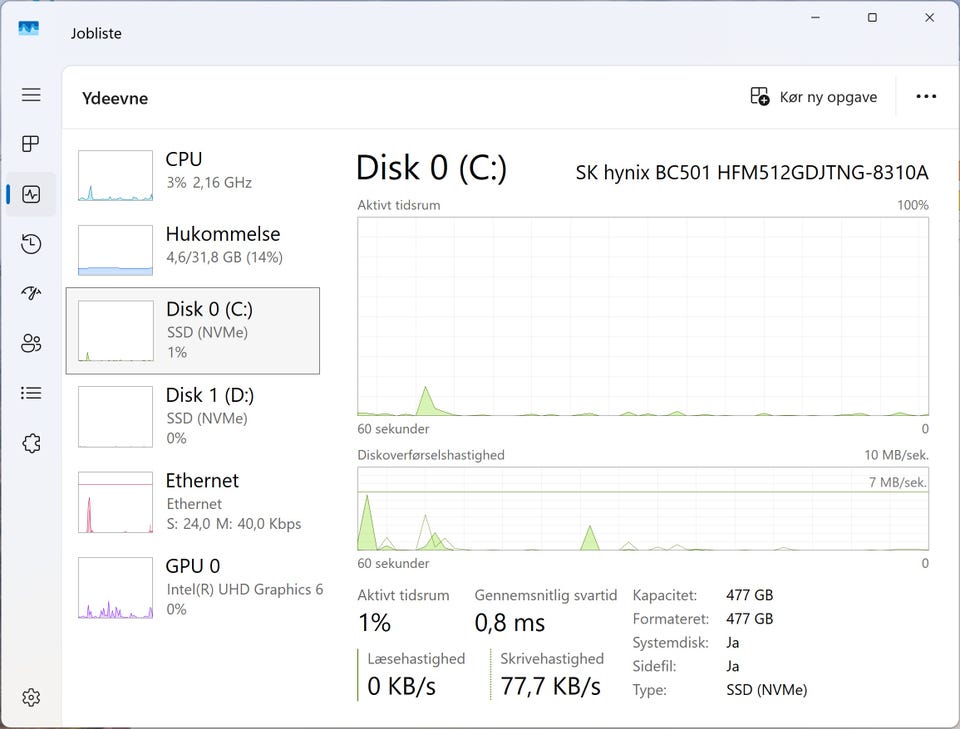Select the Hukommelse memory item
Screen dimensions: 960x729
pos(193,249)
